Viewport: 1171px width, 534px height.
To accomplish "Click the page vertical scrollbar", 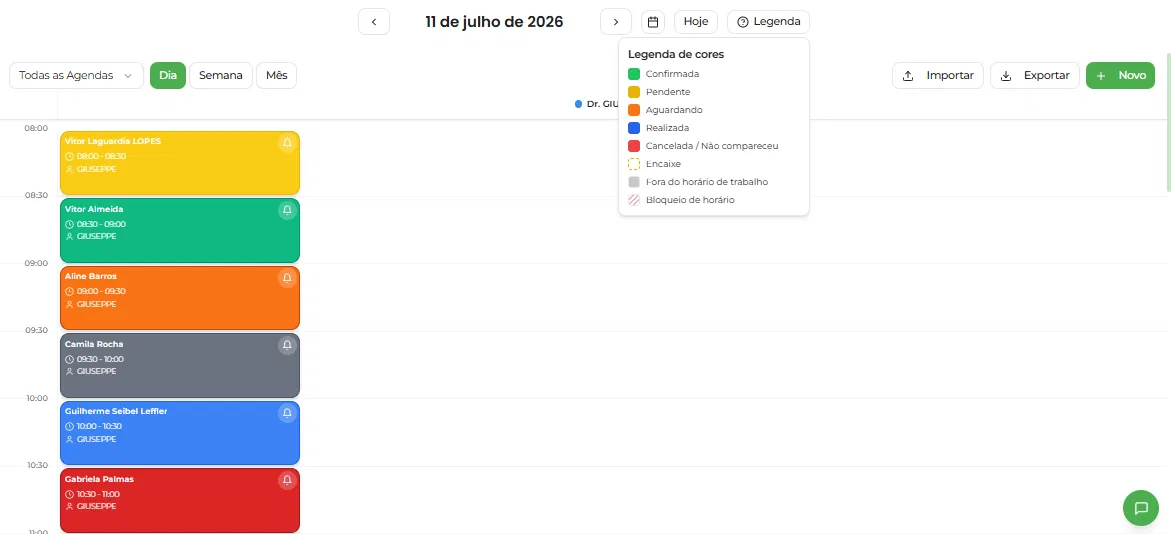I will (x=1168, y=122).
